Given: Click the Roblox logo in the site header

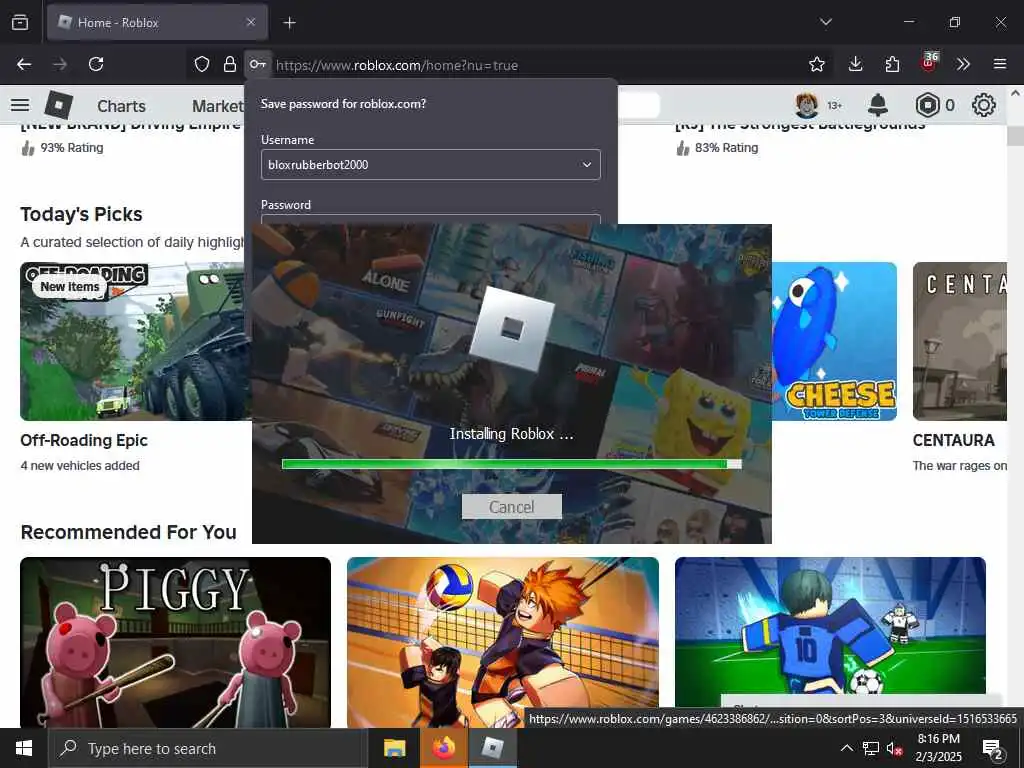Looking at the screenshot, I should point(59,105).
